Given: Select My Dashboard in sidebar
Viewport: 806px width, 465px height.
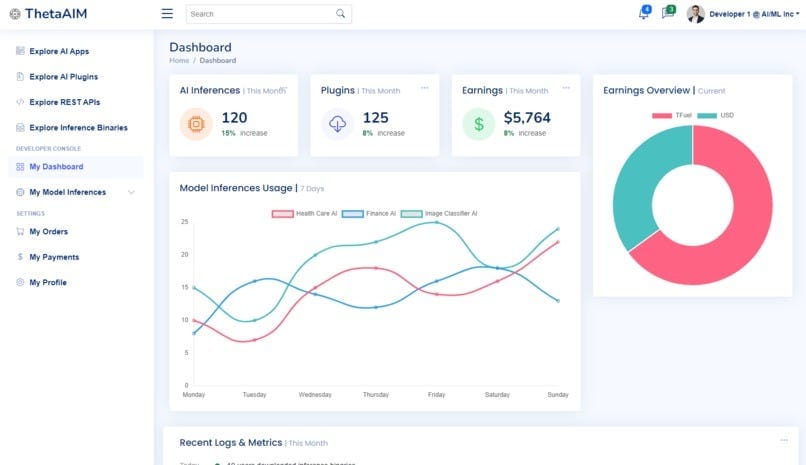Looking at the screenshot, I should tap(76, 167).
